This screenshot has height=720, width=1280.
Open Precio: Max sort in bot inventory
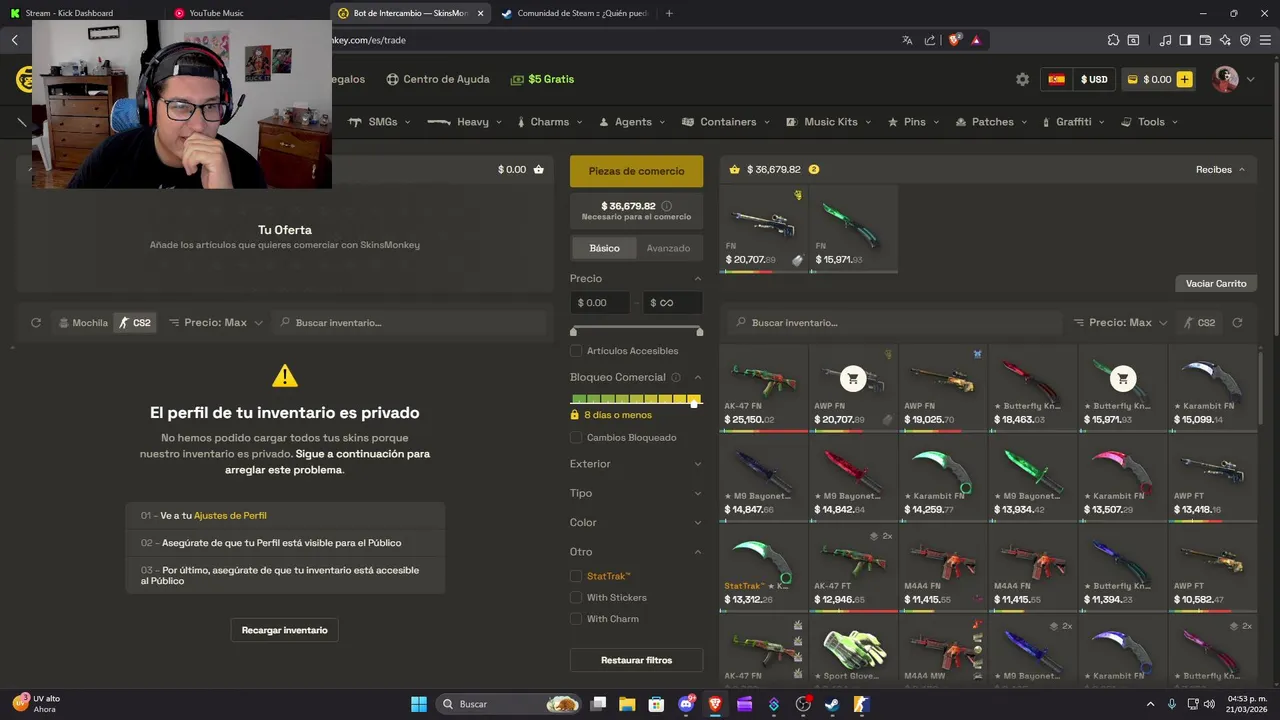point(1120,323)
